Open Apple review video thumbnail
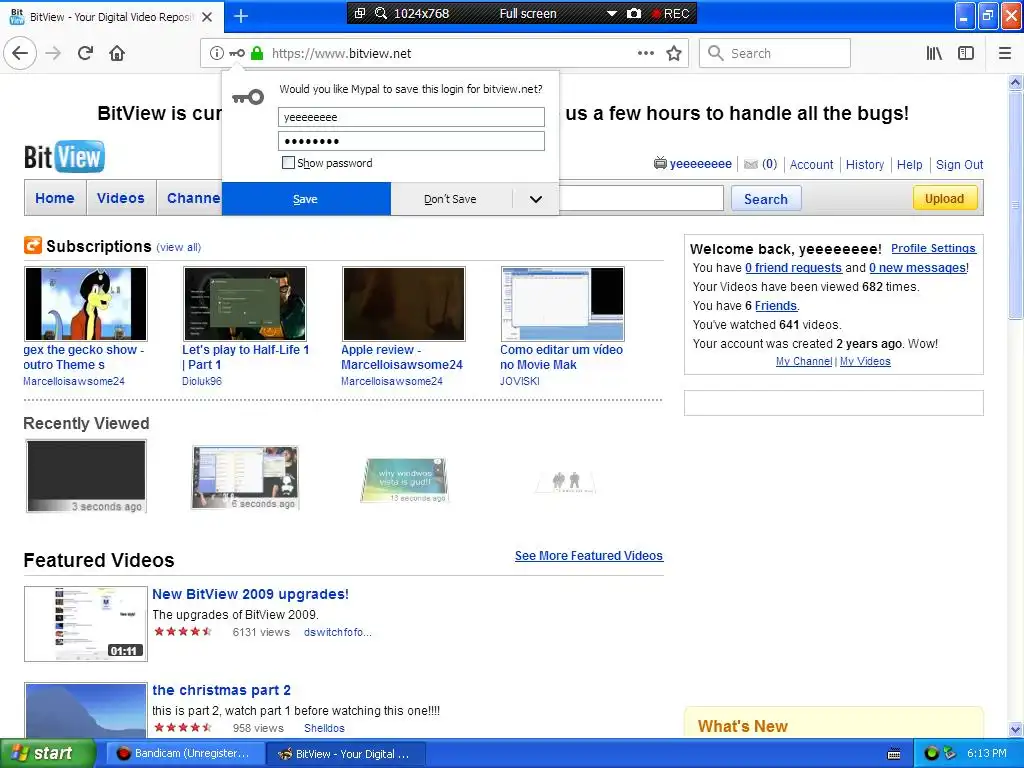The image size is (1024, 768). click(x=404, y=304)
